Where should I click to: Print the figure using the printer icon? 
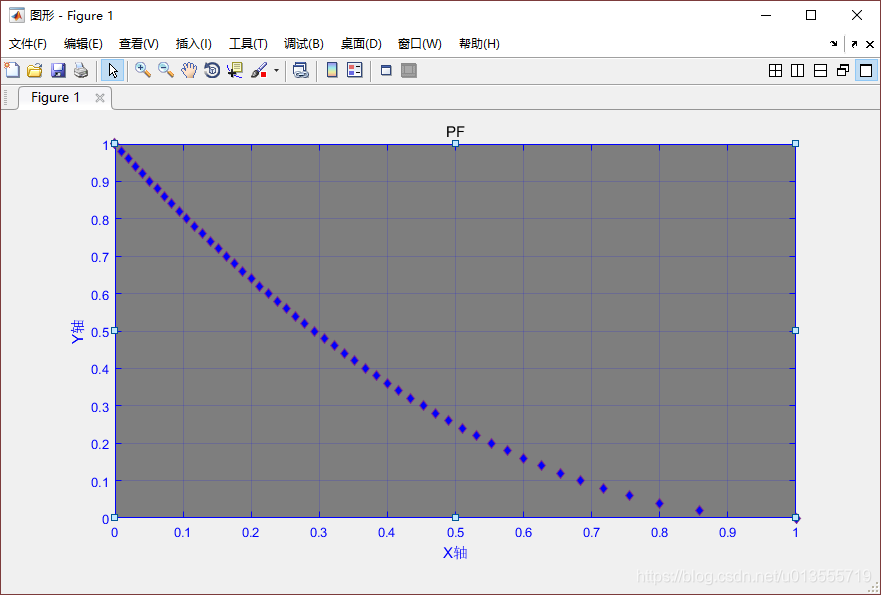point(81,70)
